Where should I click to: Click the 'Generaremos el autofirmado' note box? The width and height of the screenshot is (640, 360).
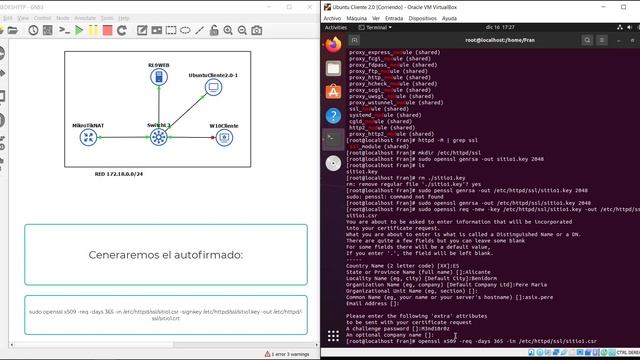(166, 255)
